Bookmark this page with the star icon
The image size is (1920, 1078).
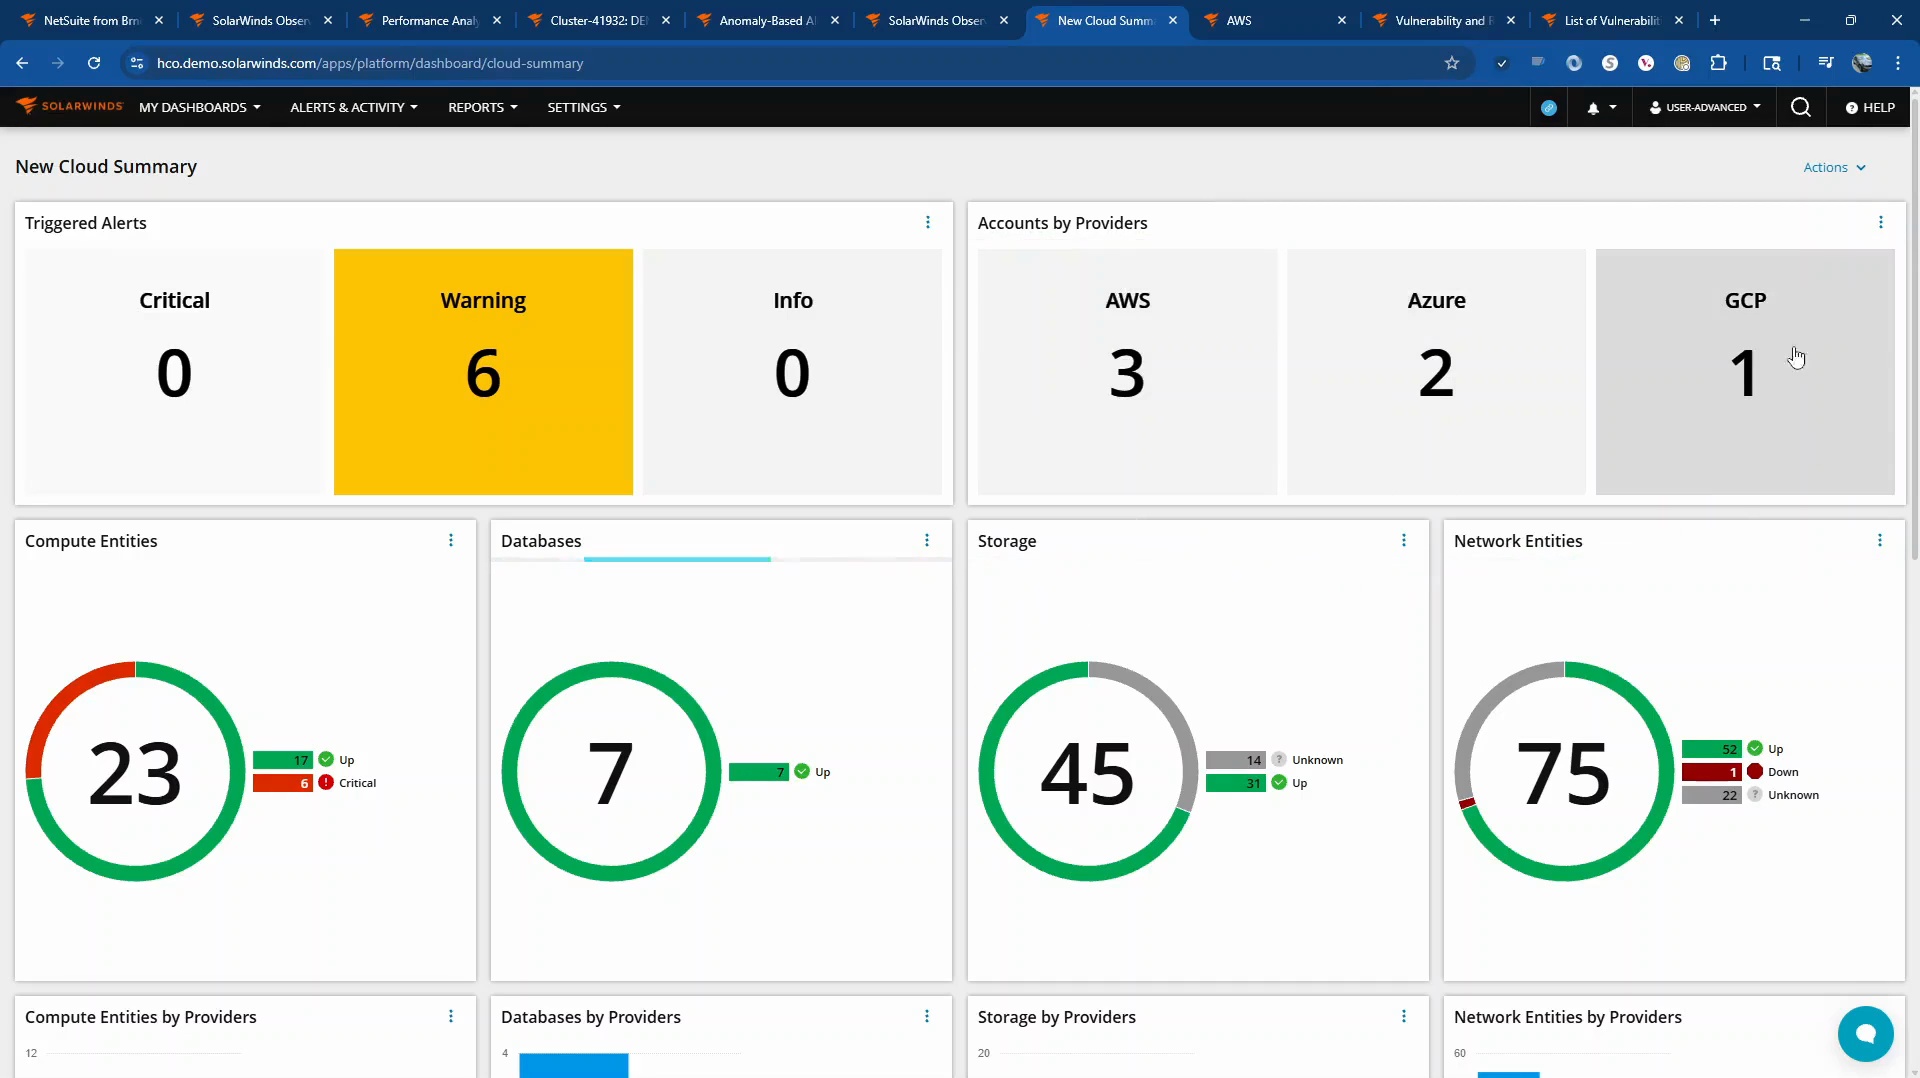tap(1452, 63)
